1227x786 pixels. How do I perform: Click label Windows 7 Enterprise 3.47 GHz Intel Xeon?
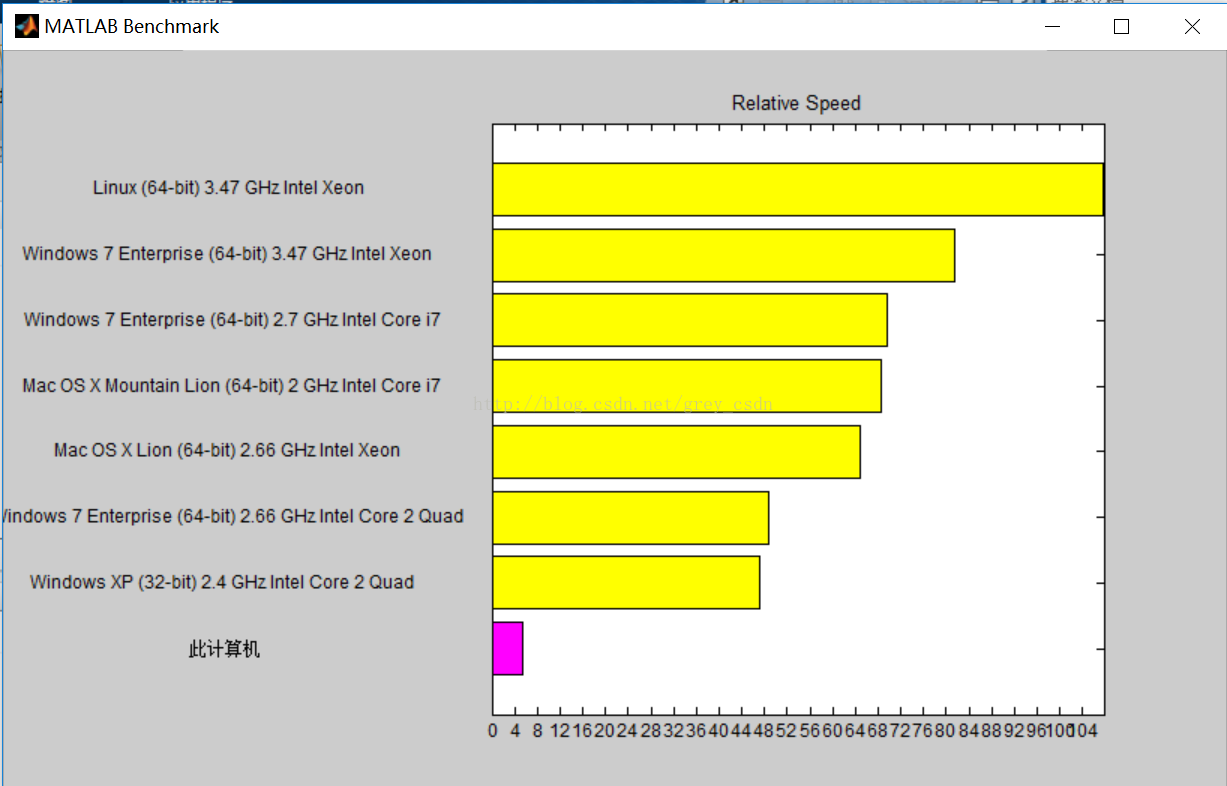[x=227, y=254]
